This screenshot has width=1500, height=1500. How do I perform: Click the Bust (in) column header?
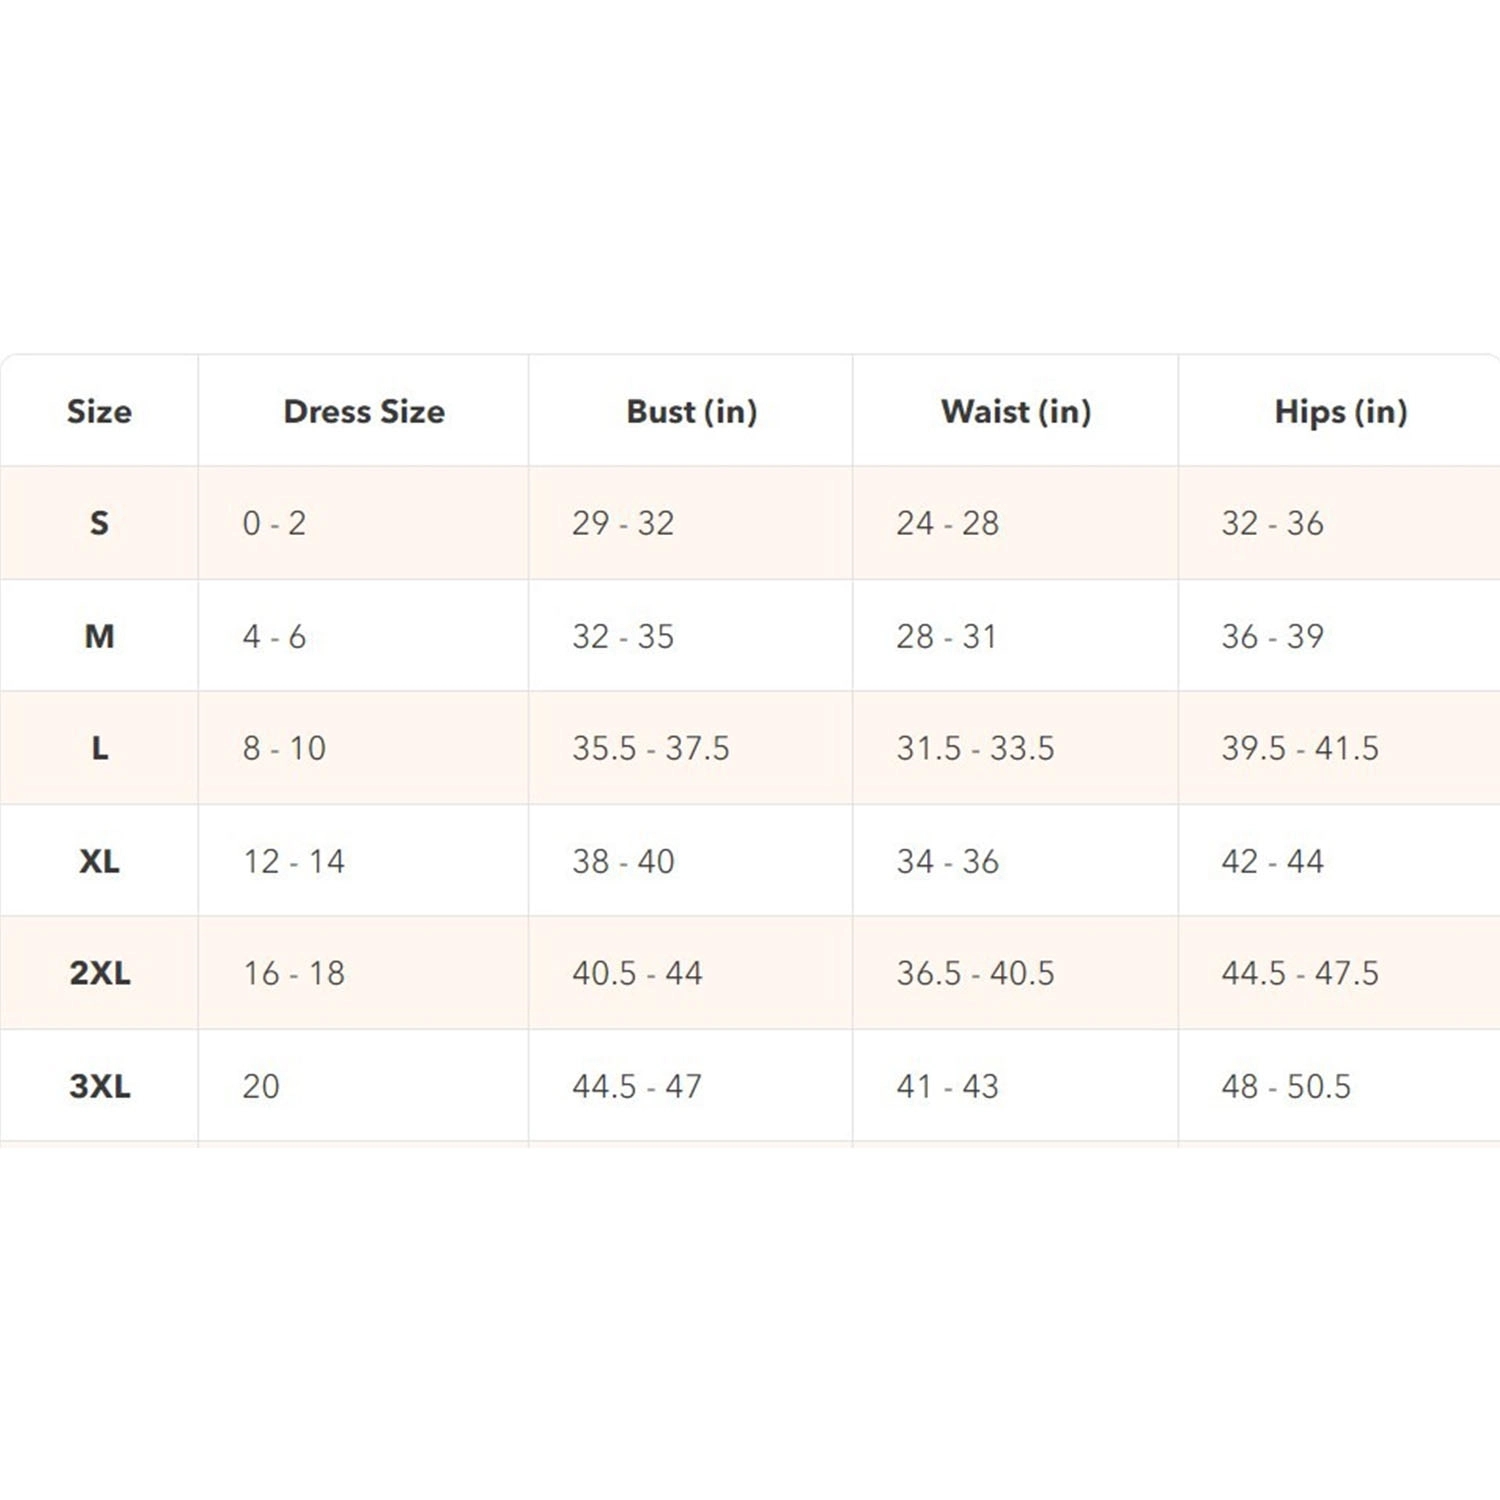point(691,411)
